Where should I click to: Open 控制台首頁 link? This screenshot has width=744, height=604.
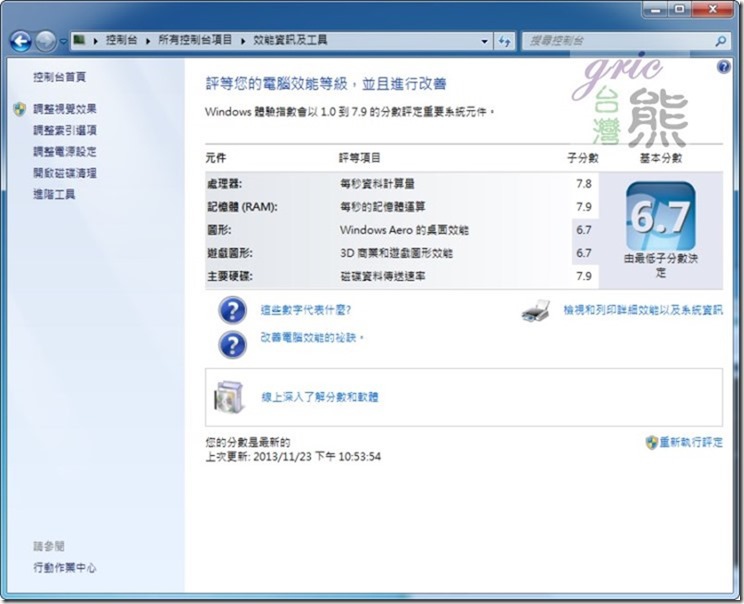pos(59,77)
